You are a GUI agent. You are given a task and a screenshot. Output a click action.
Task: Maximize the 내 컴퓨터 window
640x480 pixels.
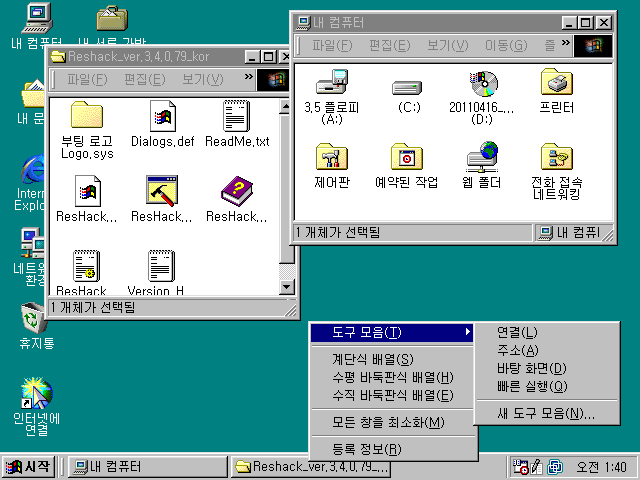click(x=586, y=22)
